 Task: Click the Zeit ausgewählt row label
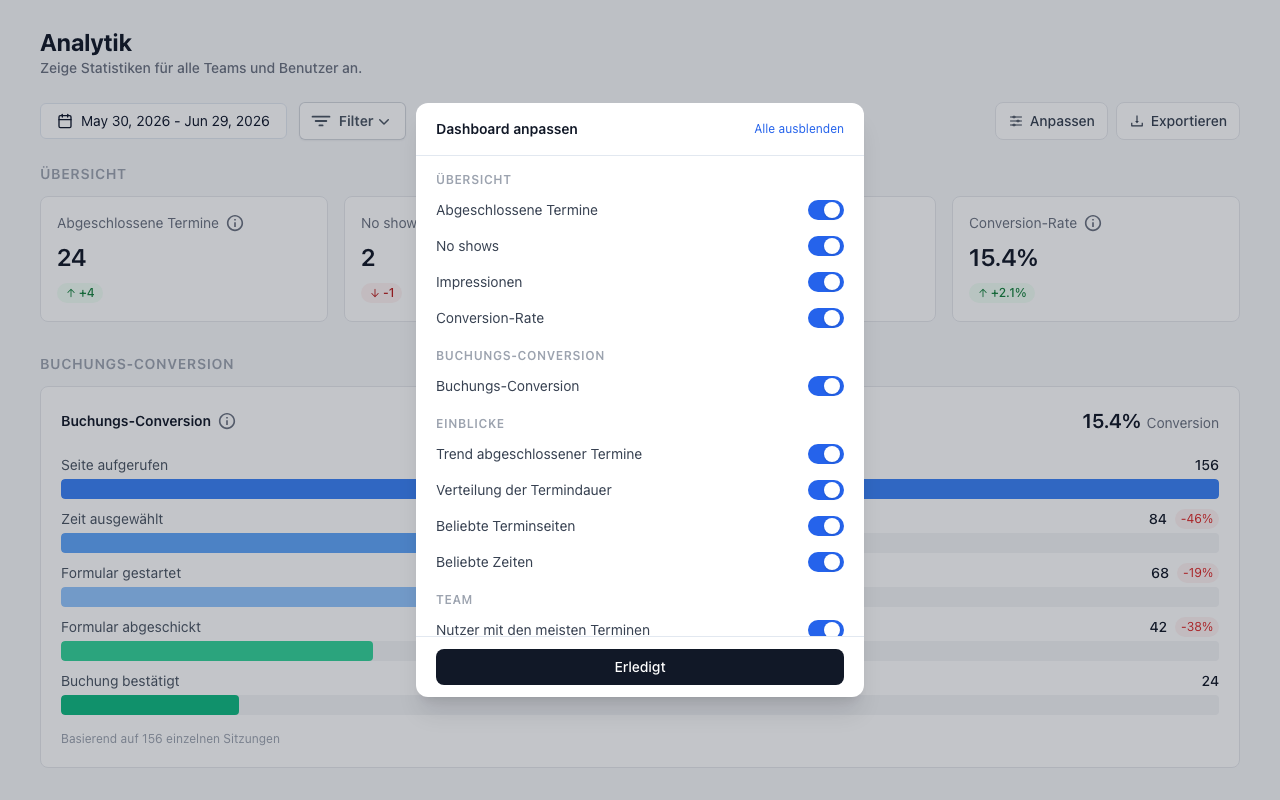point(112,519)
